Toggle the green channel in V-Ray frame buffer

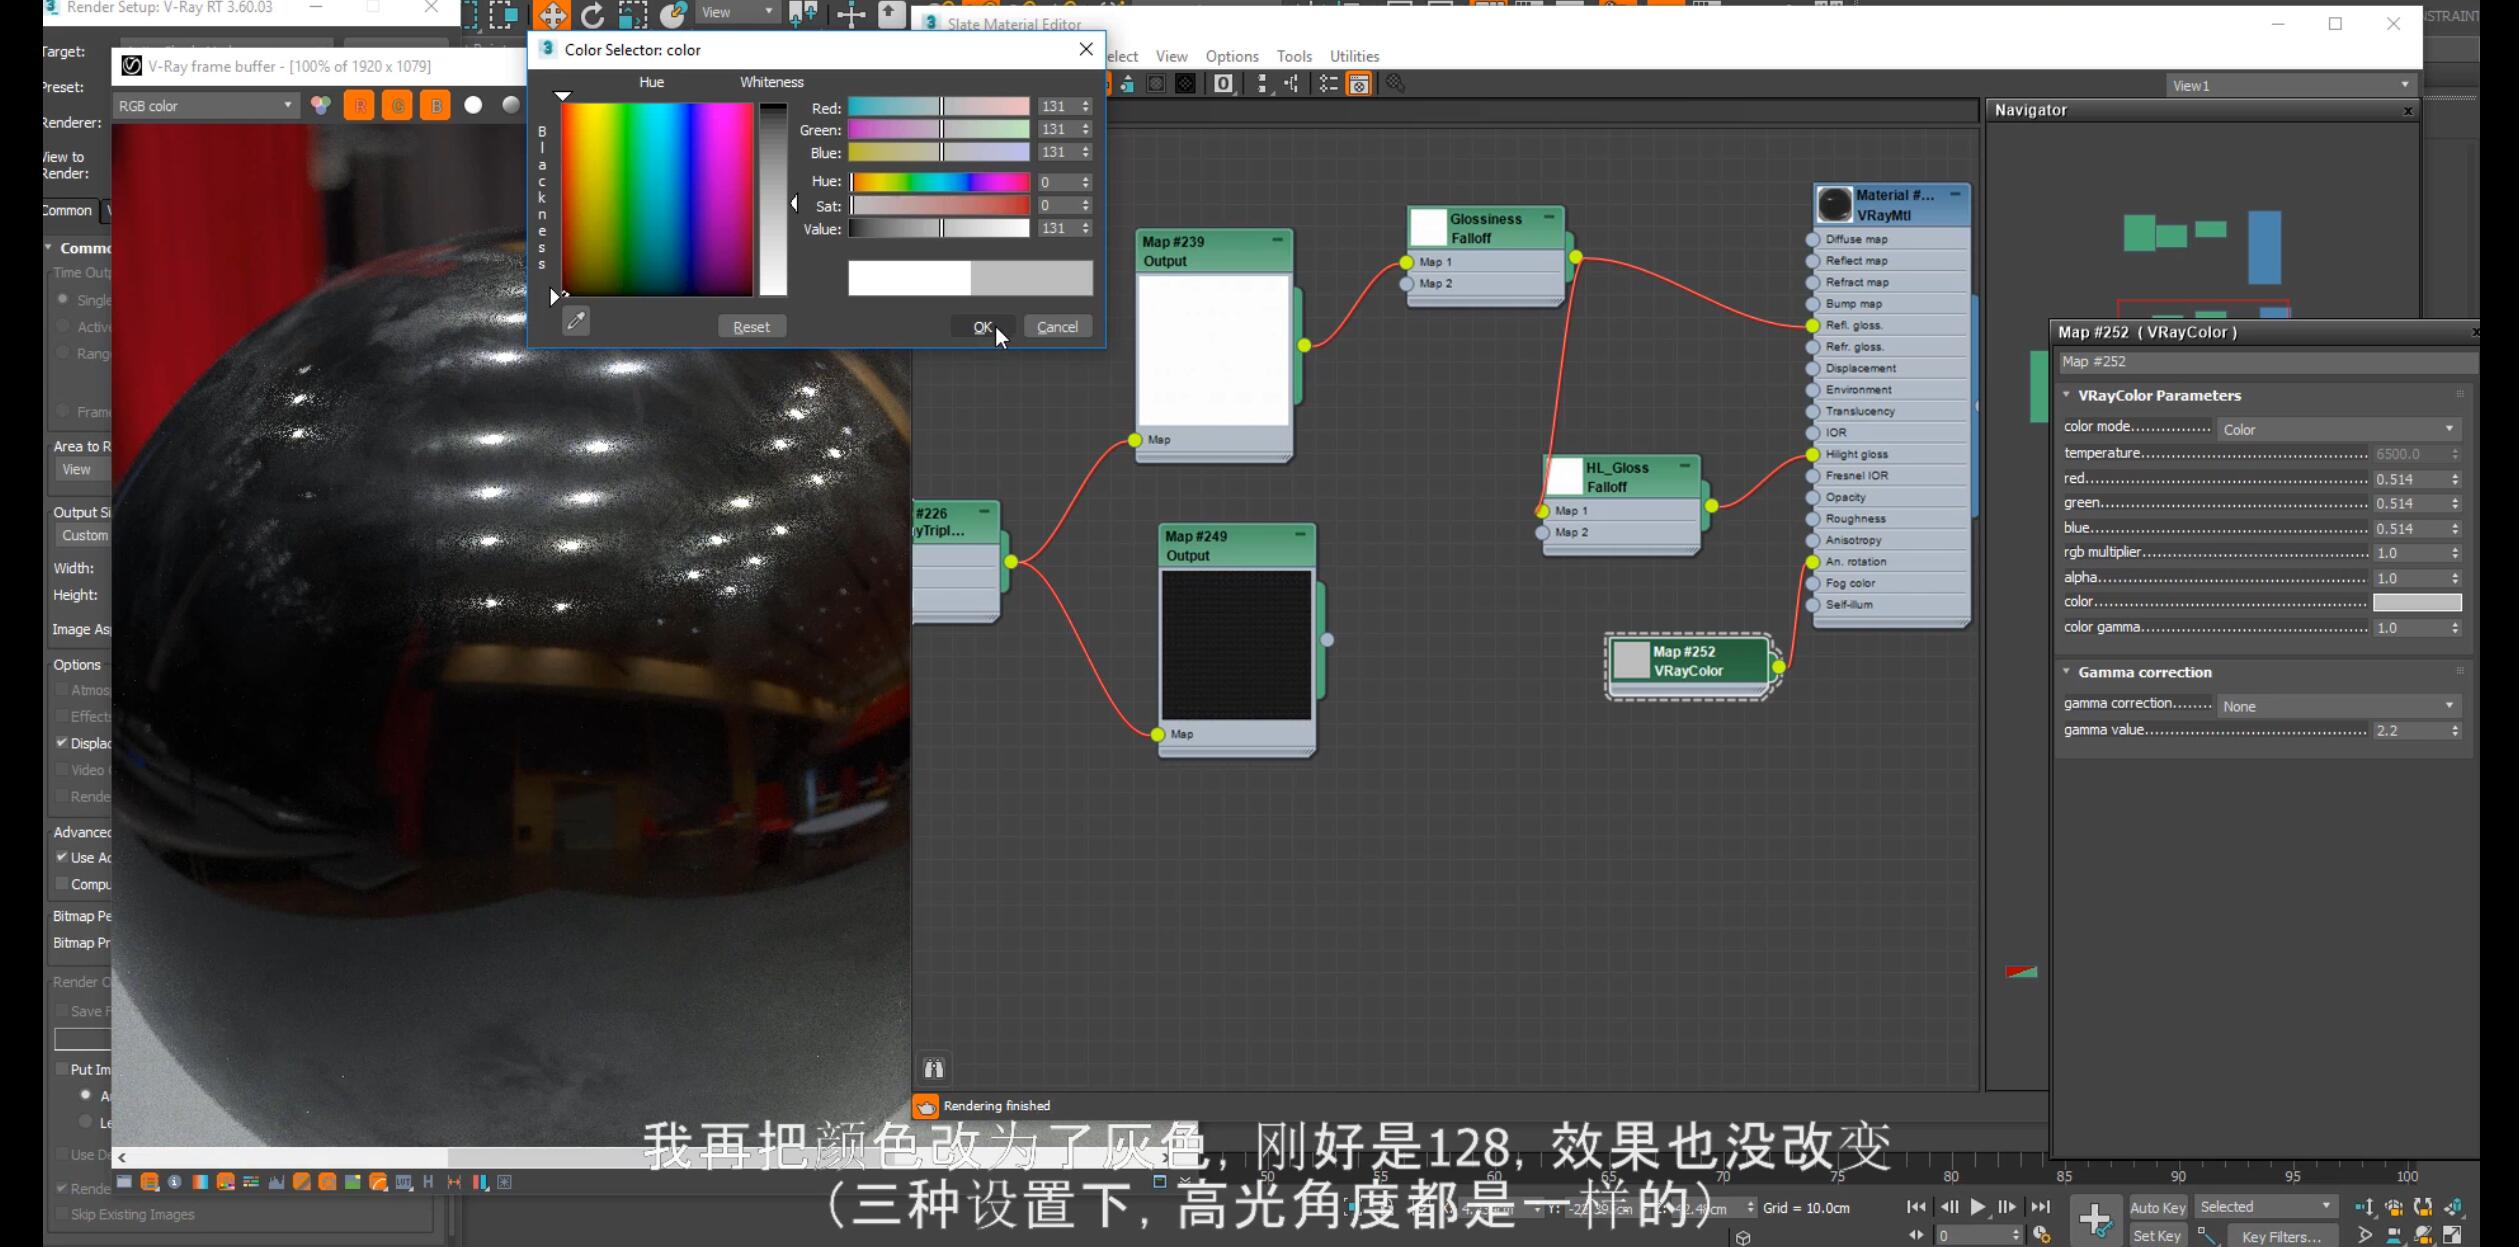point(397,105)
